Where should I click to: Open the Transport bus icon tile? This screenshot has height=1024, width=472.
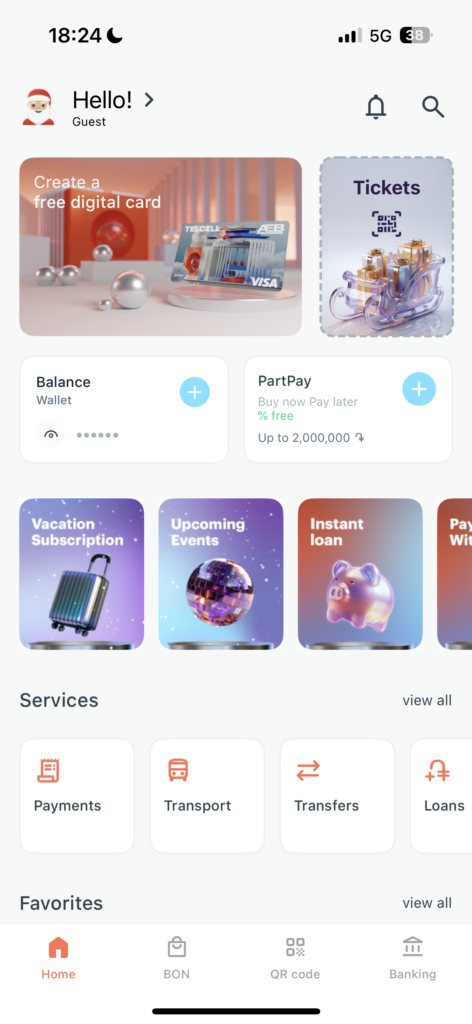[207, 795]
